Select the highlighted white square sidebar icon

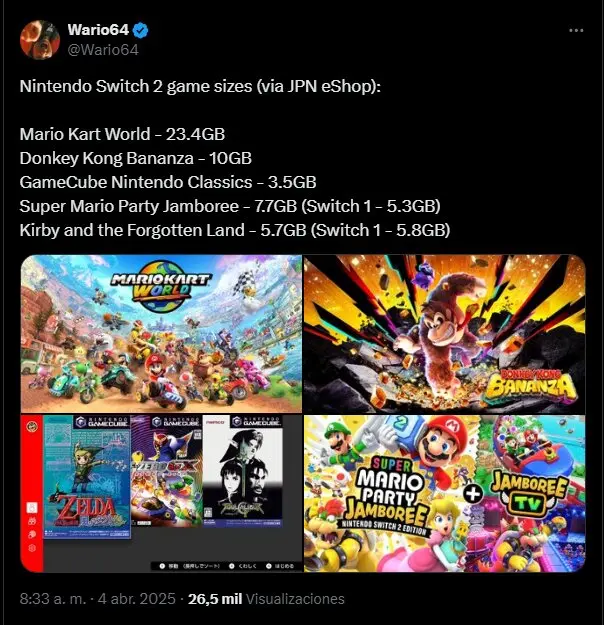click(32, 508)
